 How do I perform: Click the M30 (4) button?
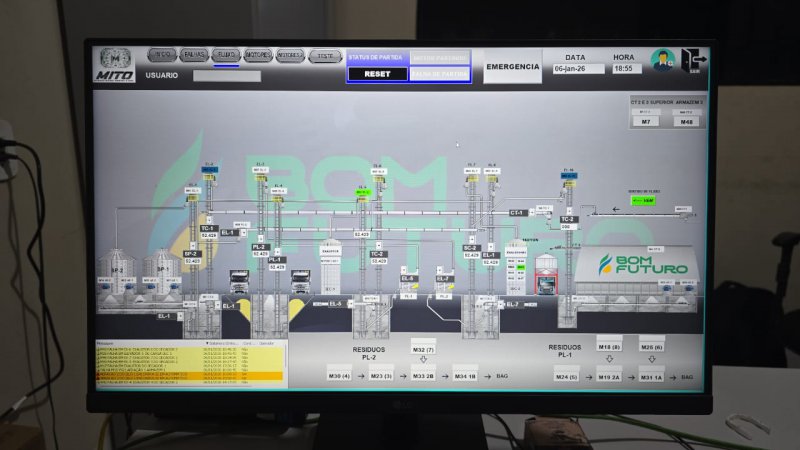(x=339, y=373)
